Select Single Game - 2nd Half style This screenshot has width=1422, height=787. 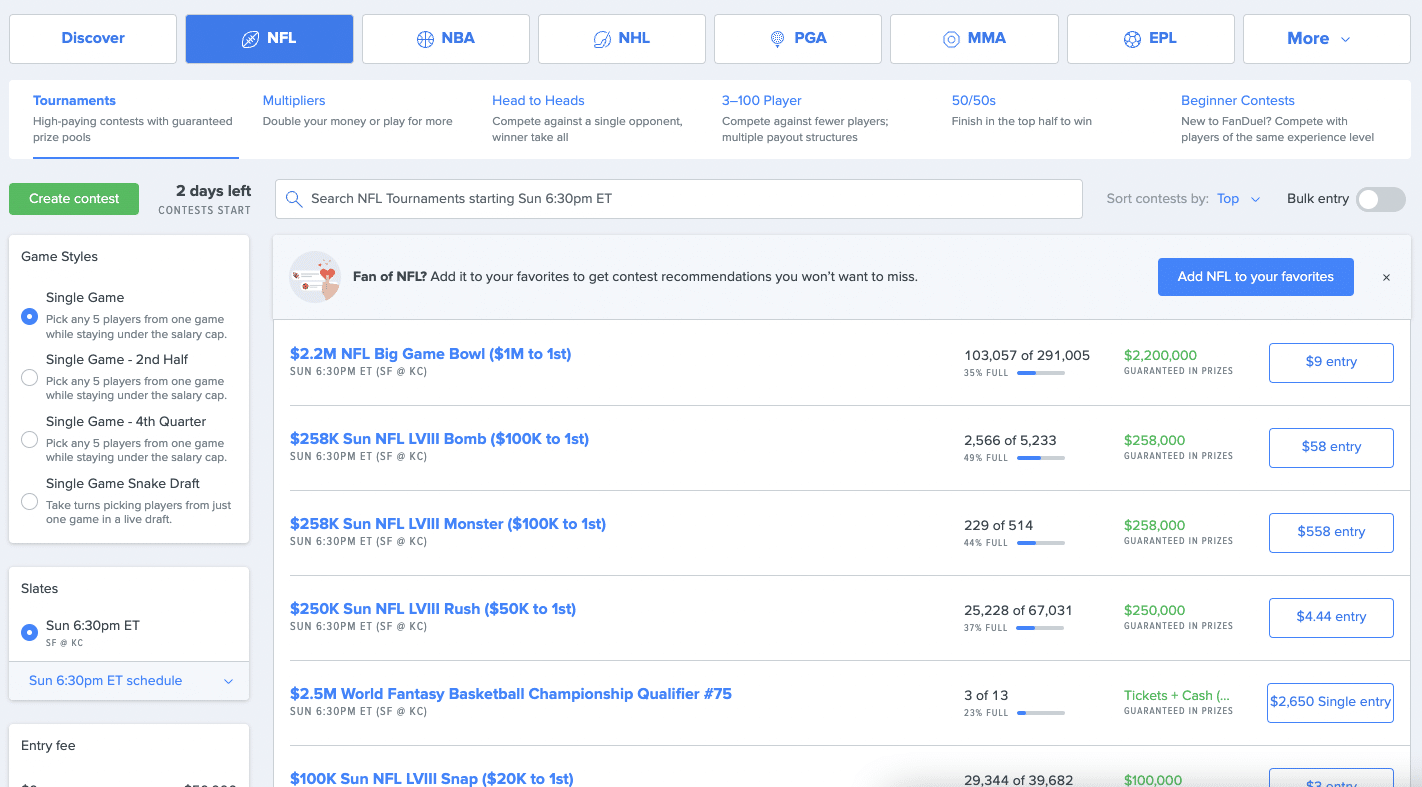pos(30,378)
